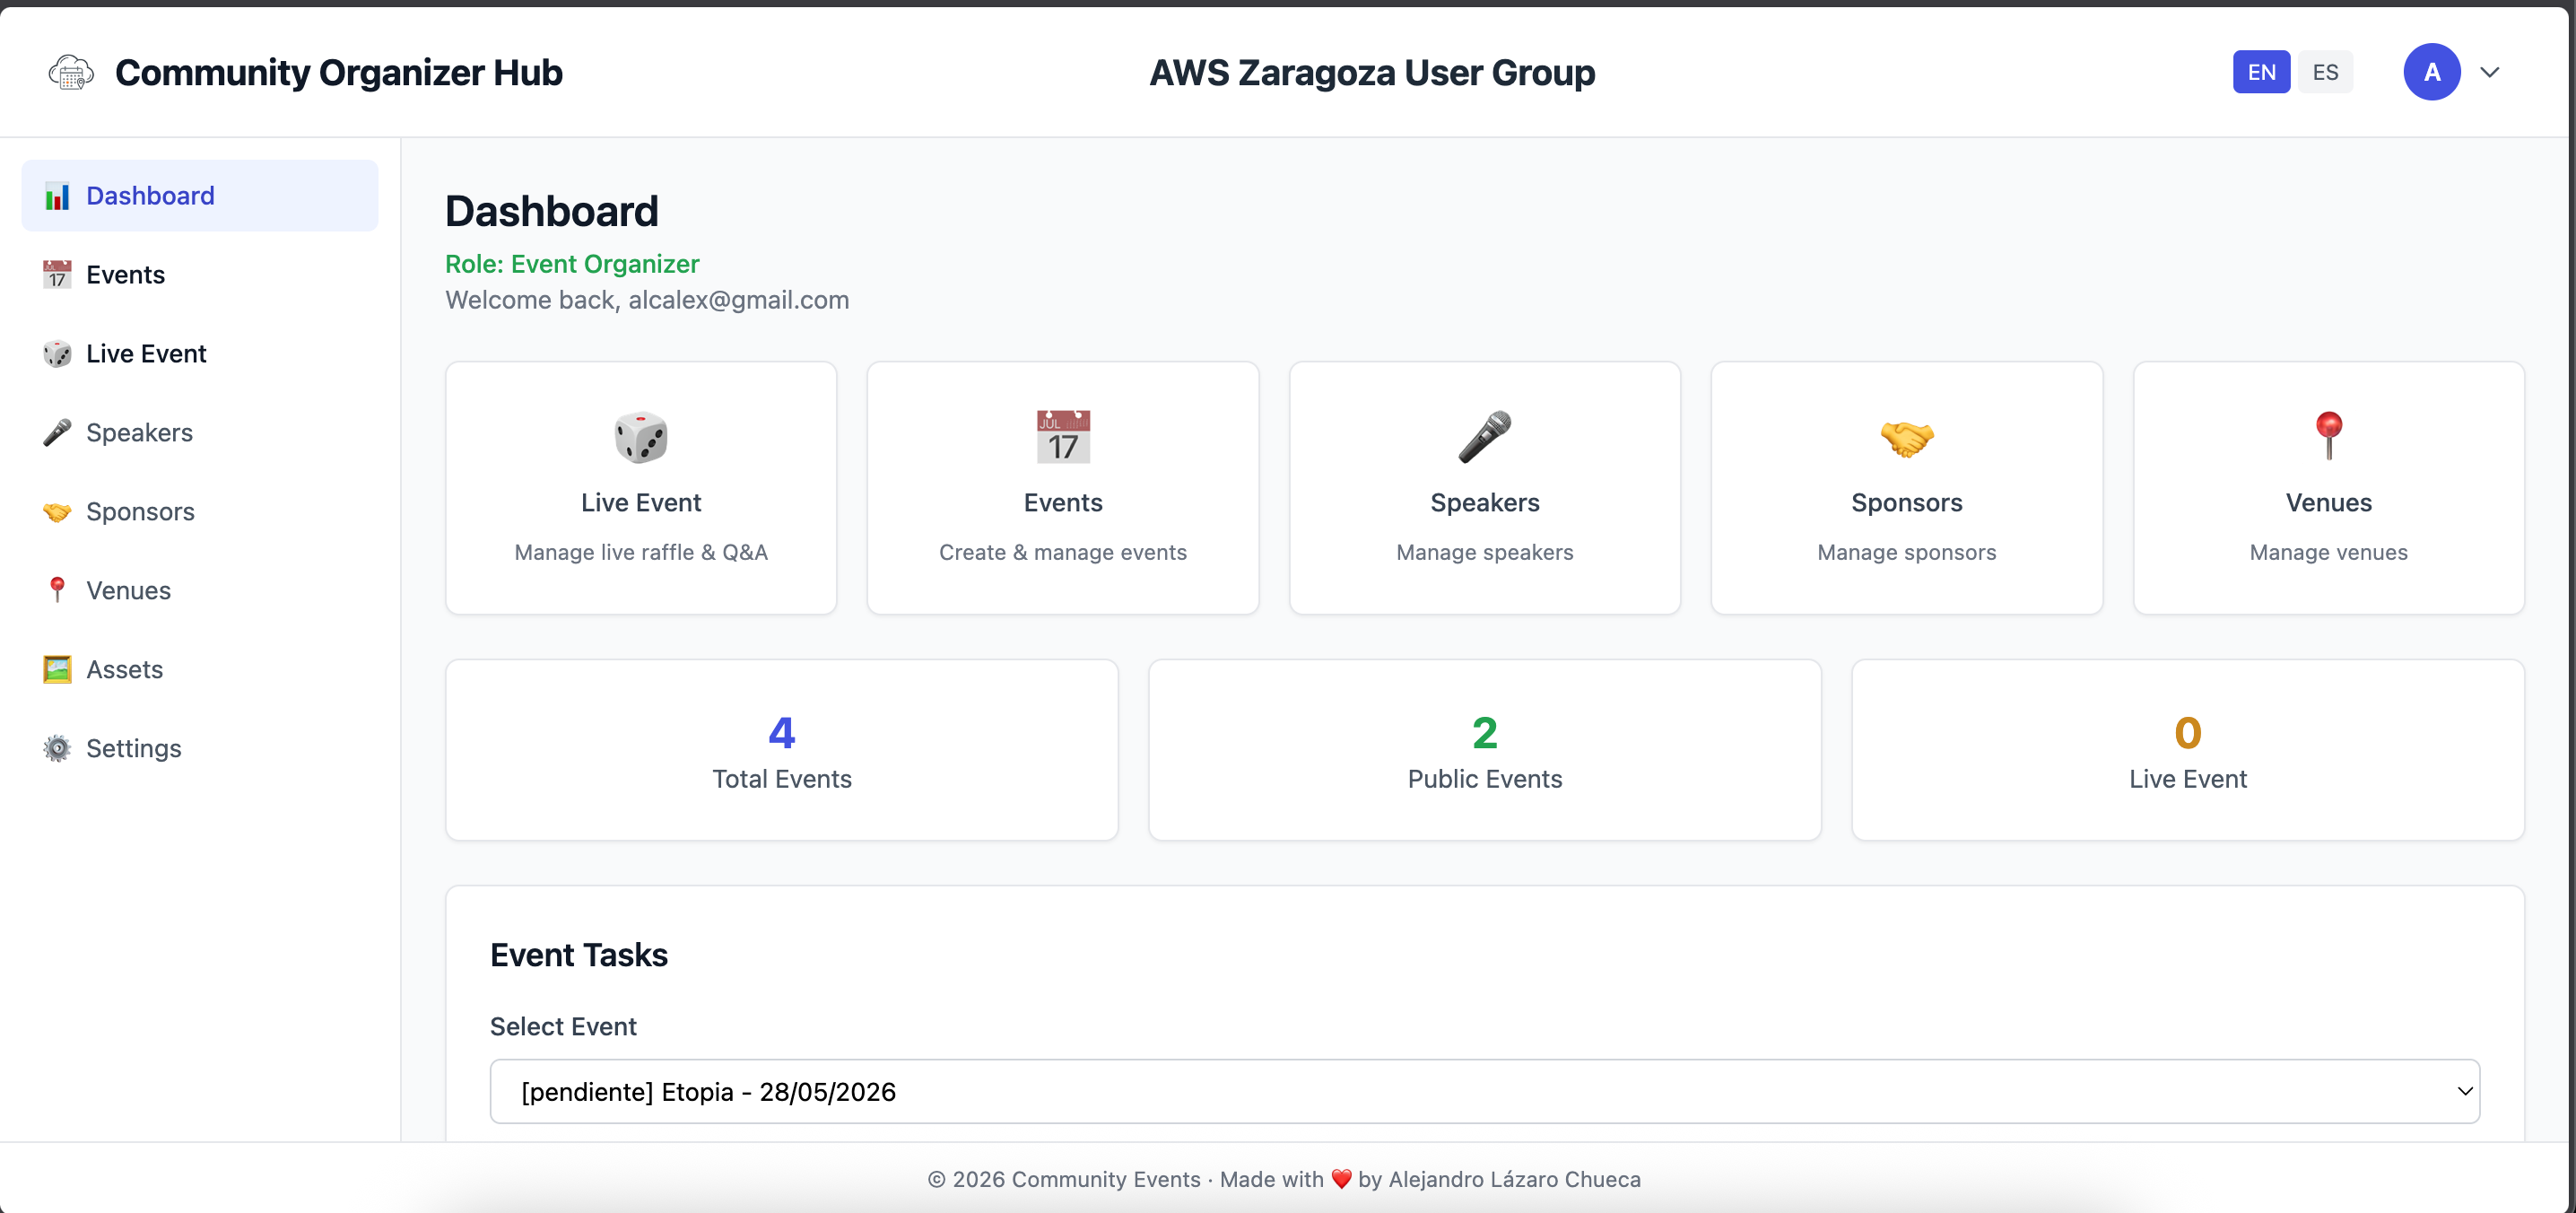Screen dimensions: 2576x1213
Task: Click the Public Events stat card
Action: coord(1485,750)
